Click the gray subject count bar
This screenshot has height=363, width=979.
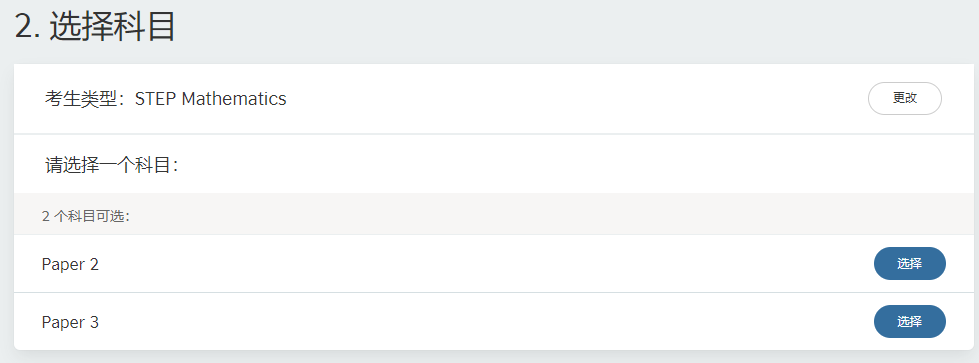pyautogui.click(x=493, y=214)
